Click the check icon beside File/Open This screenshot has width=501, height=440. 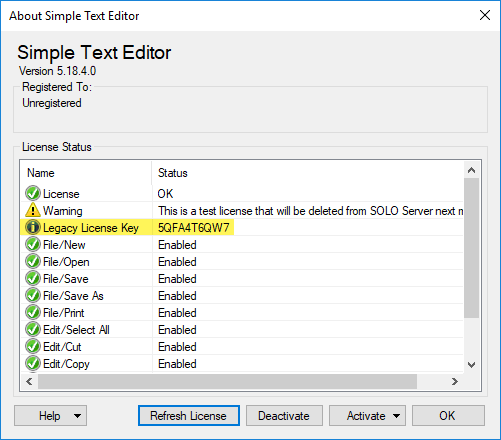pyautogui.click(x=33, y=261)
